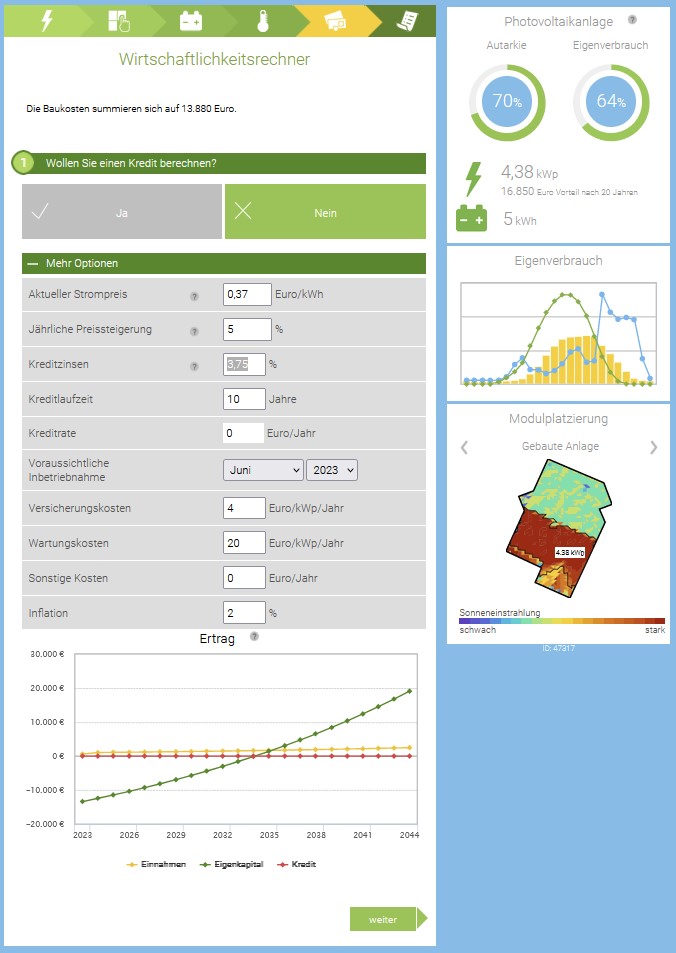The height and width of the screenshot is (953, 676).
Task: Click the Versicherungskosten input field
Action: (x=244, y=508)
